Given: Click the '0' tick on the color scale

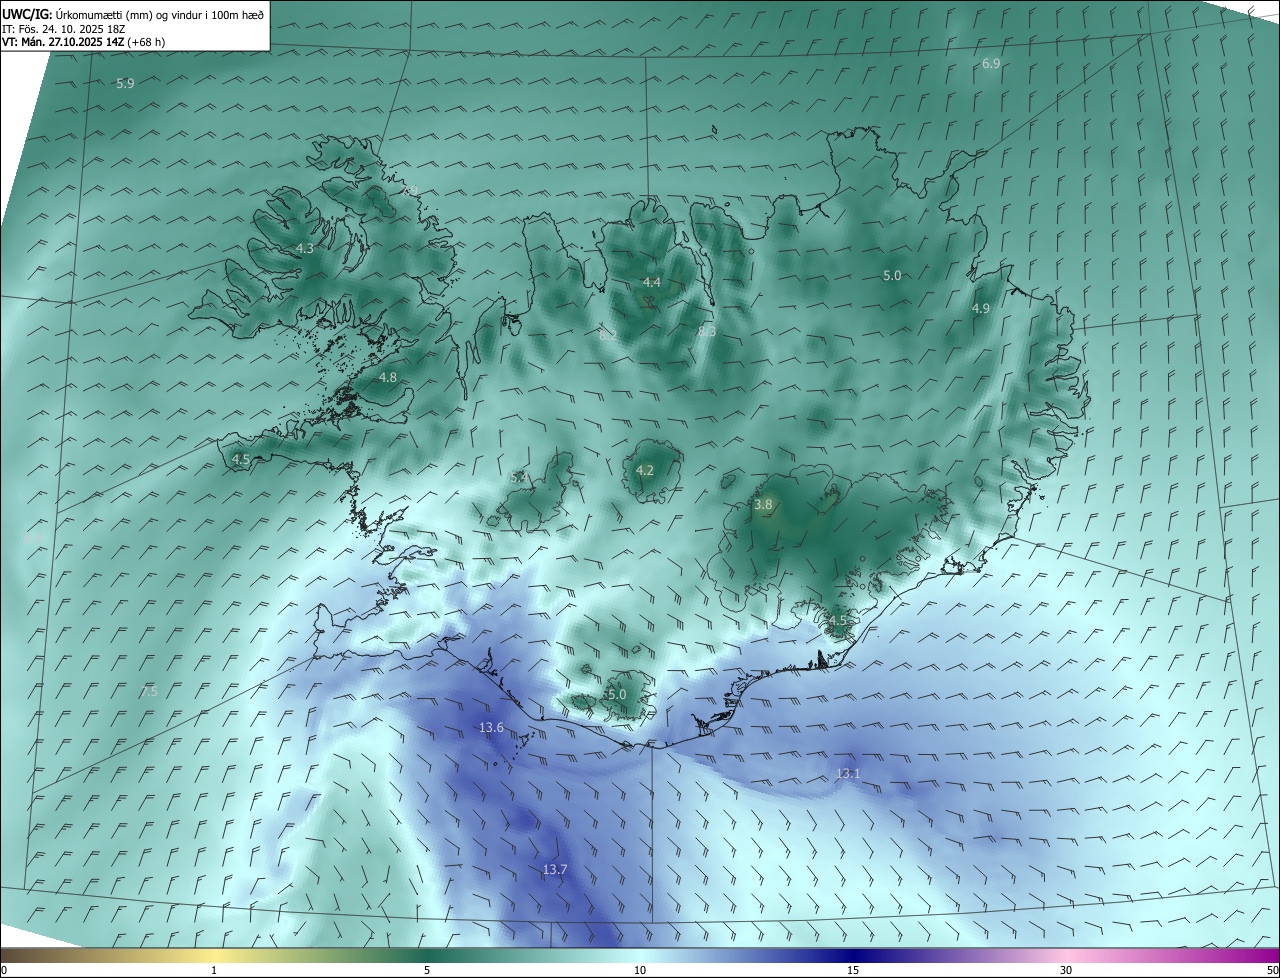Looking at the screenshot, I should coord(4,971).
